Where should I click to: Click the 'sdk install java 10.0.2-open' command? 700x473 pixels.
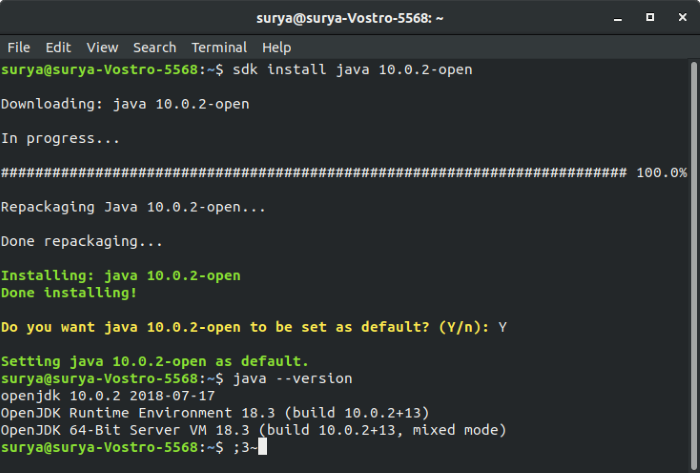[352, 70]
